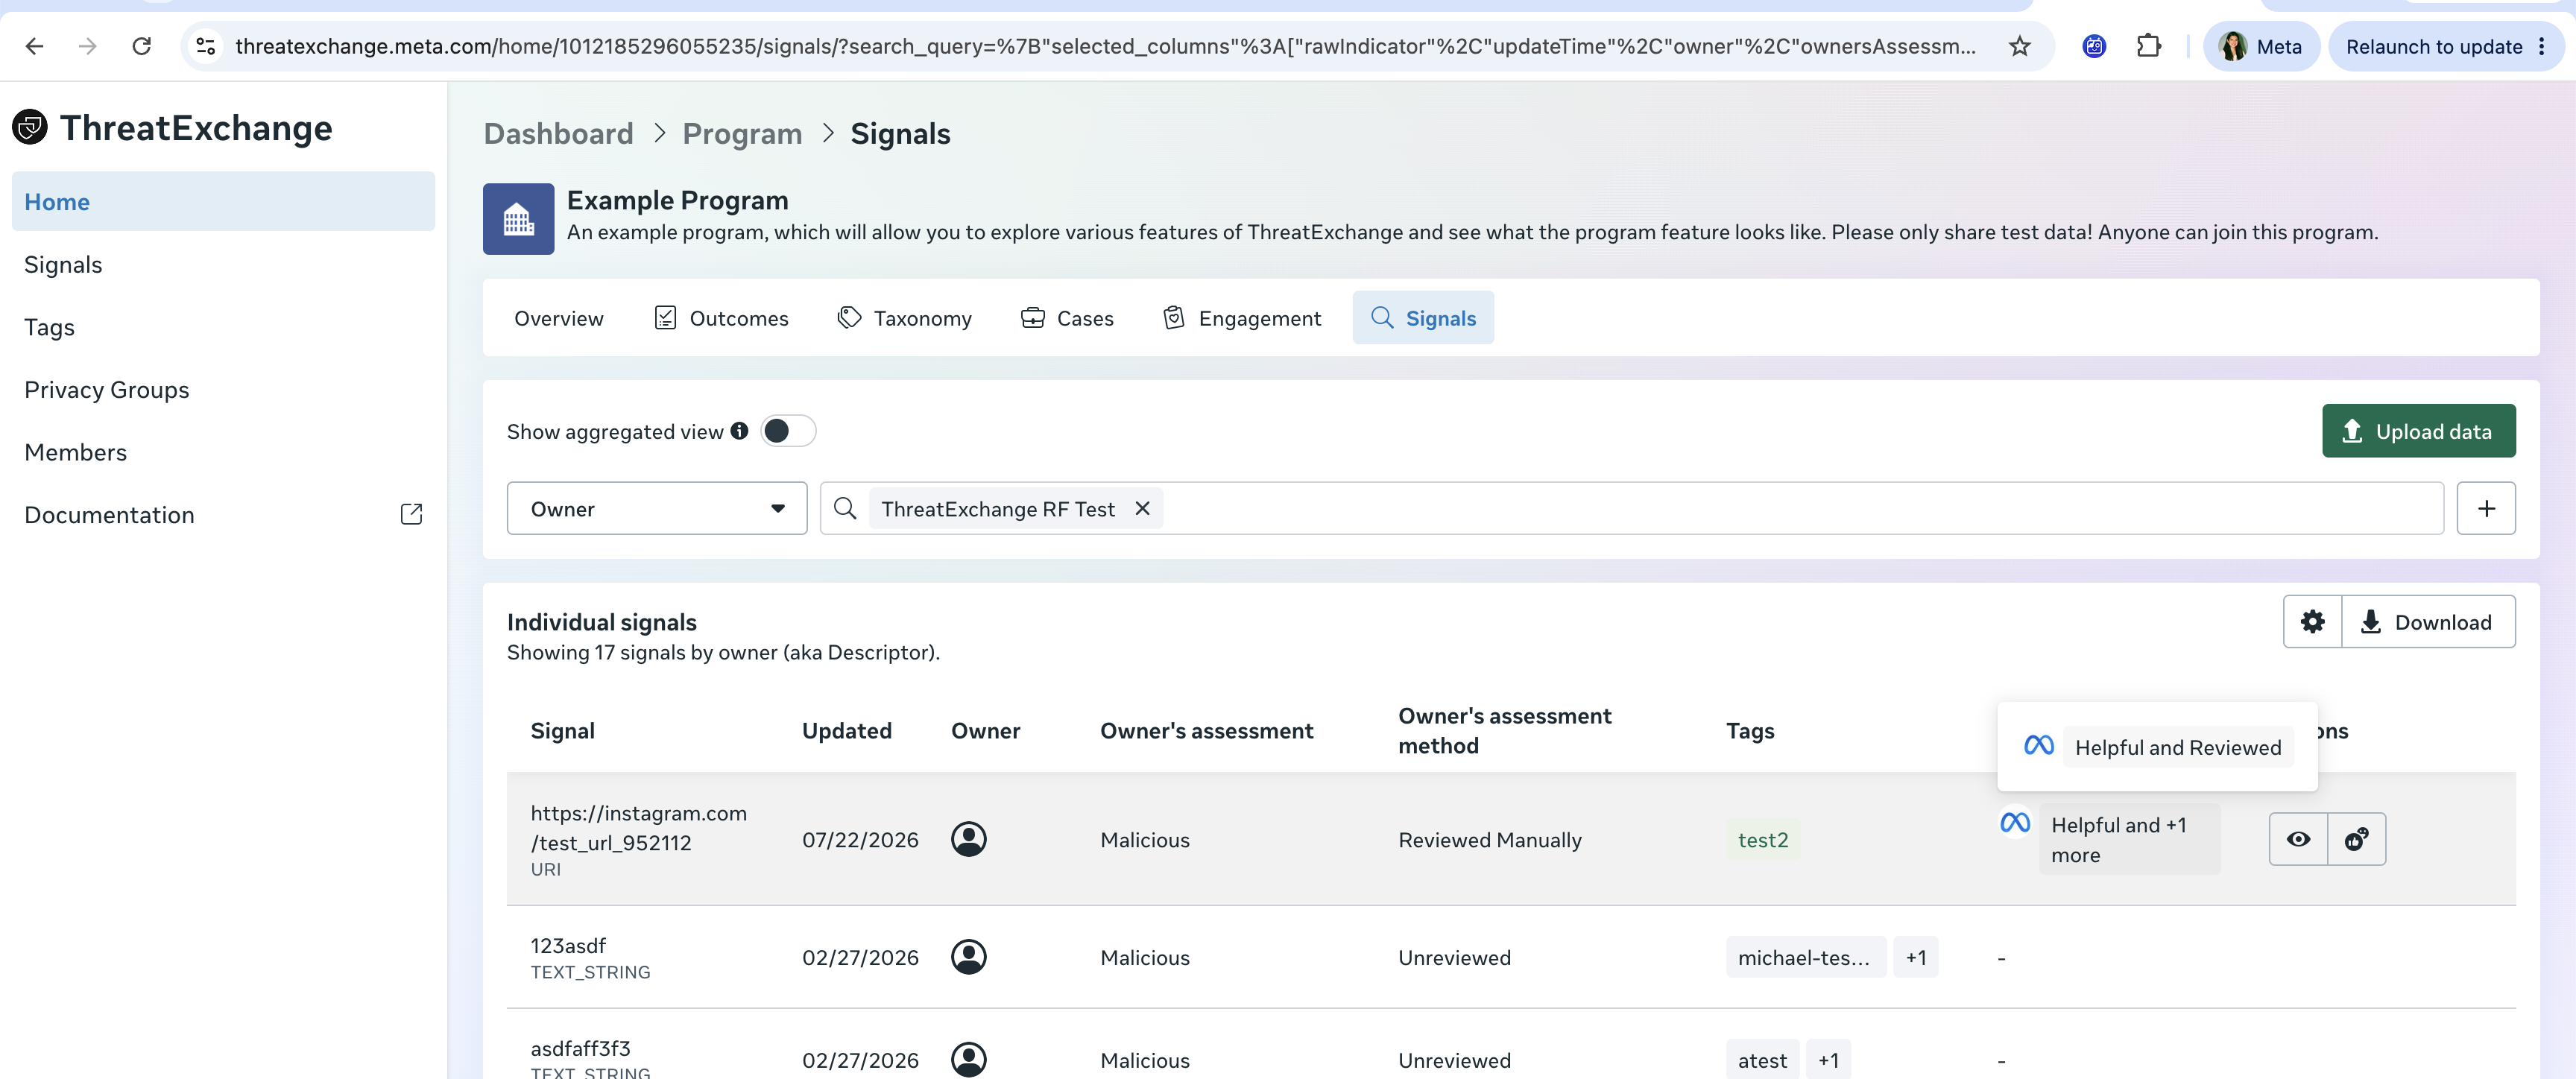Open the Chrome three-dot menu
The height and width of the screenshot is (1079, 2576).
point(2542,46)
